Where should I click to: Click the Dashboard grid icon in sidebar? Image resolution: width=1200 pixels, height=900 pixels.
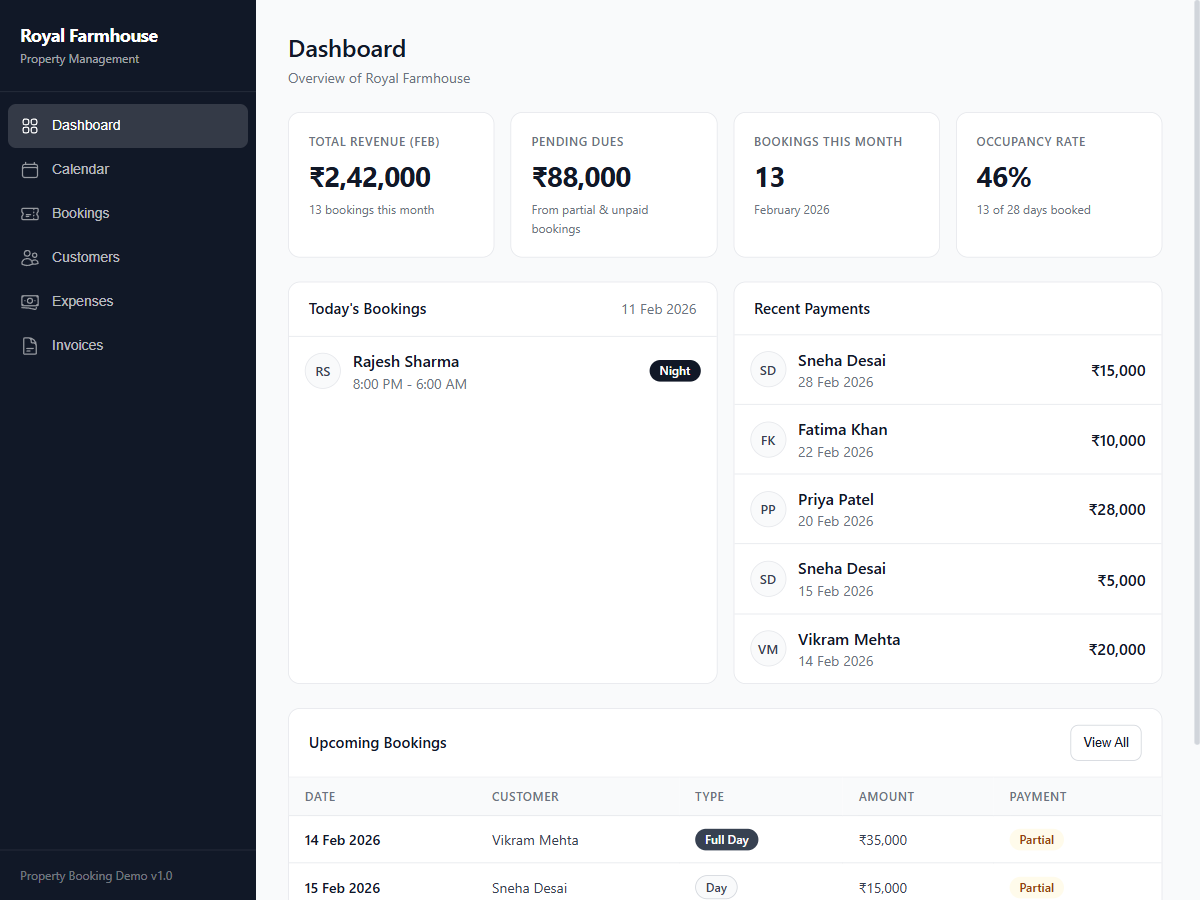tap(30, 126)
